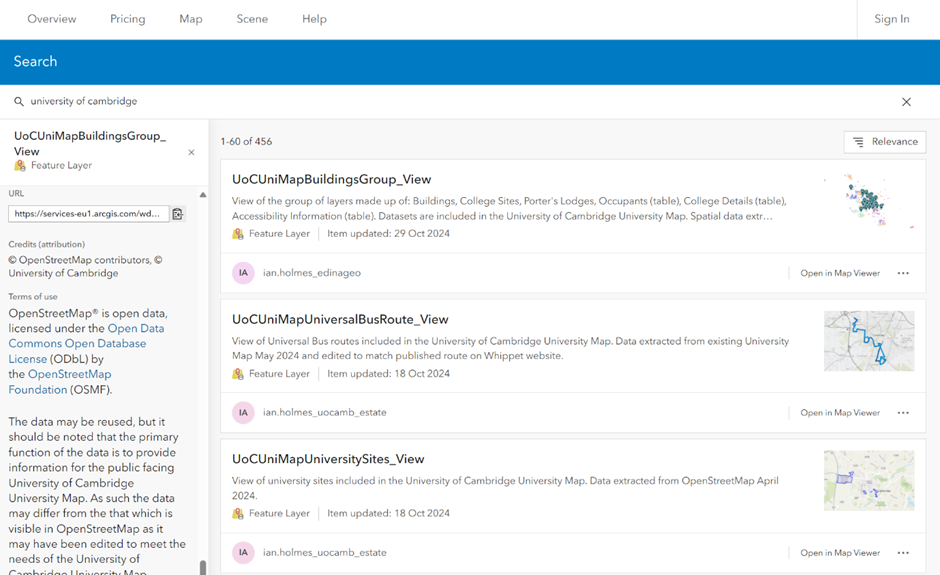Click the search field containing 'university of cambridge'
Screen dimensions: 940x575
[x=456, y=101]
